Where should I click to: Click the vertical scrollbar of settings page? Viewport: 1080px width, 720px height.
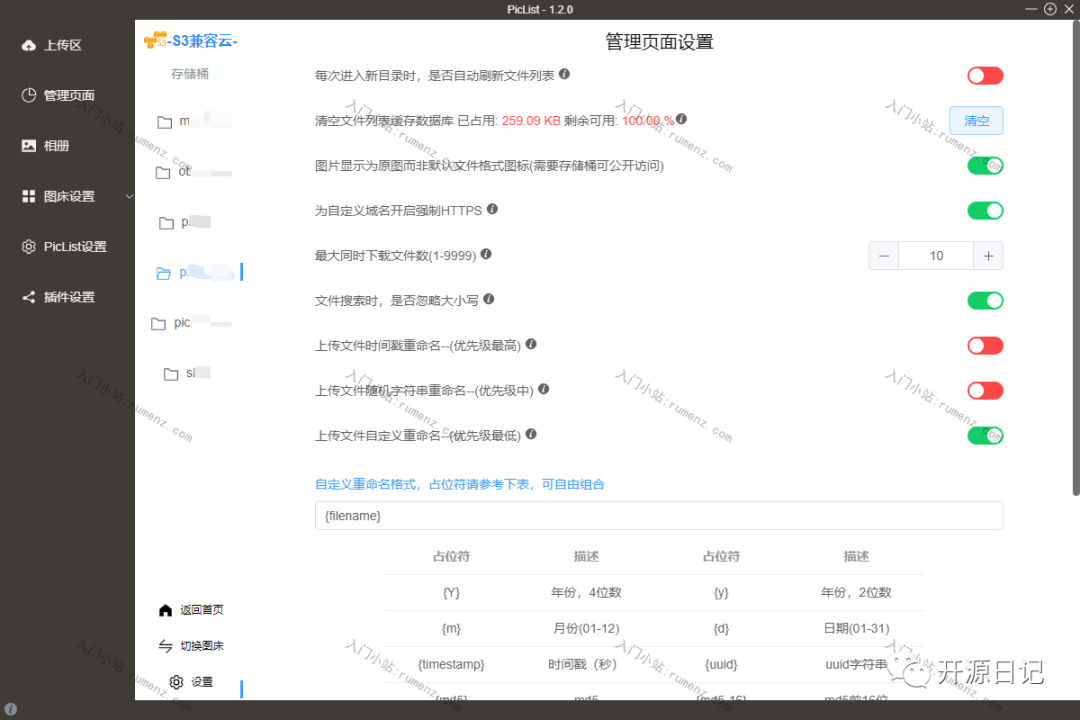(1076, 258)
